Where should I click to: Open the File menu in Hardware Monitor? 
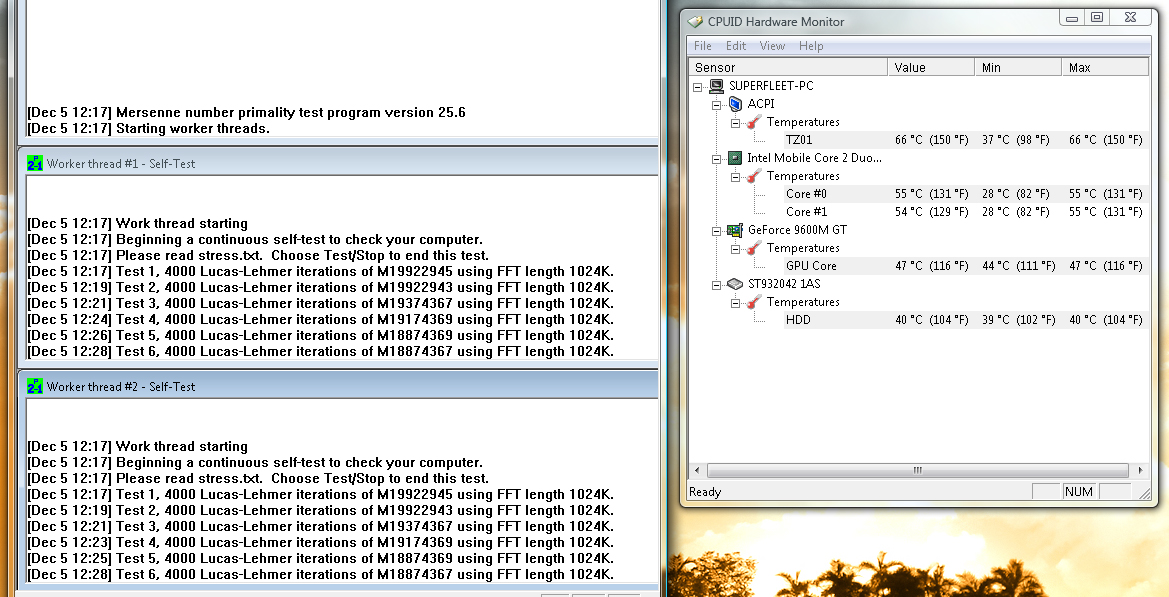tap(703, 45)
